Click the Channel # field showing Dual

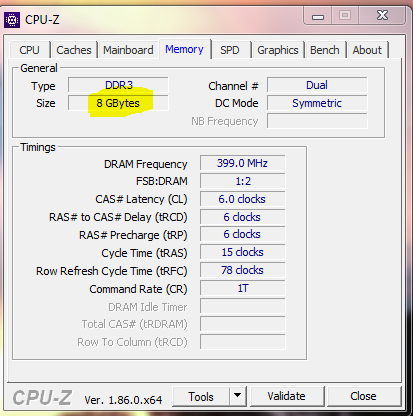(317, 85)
